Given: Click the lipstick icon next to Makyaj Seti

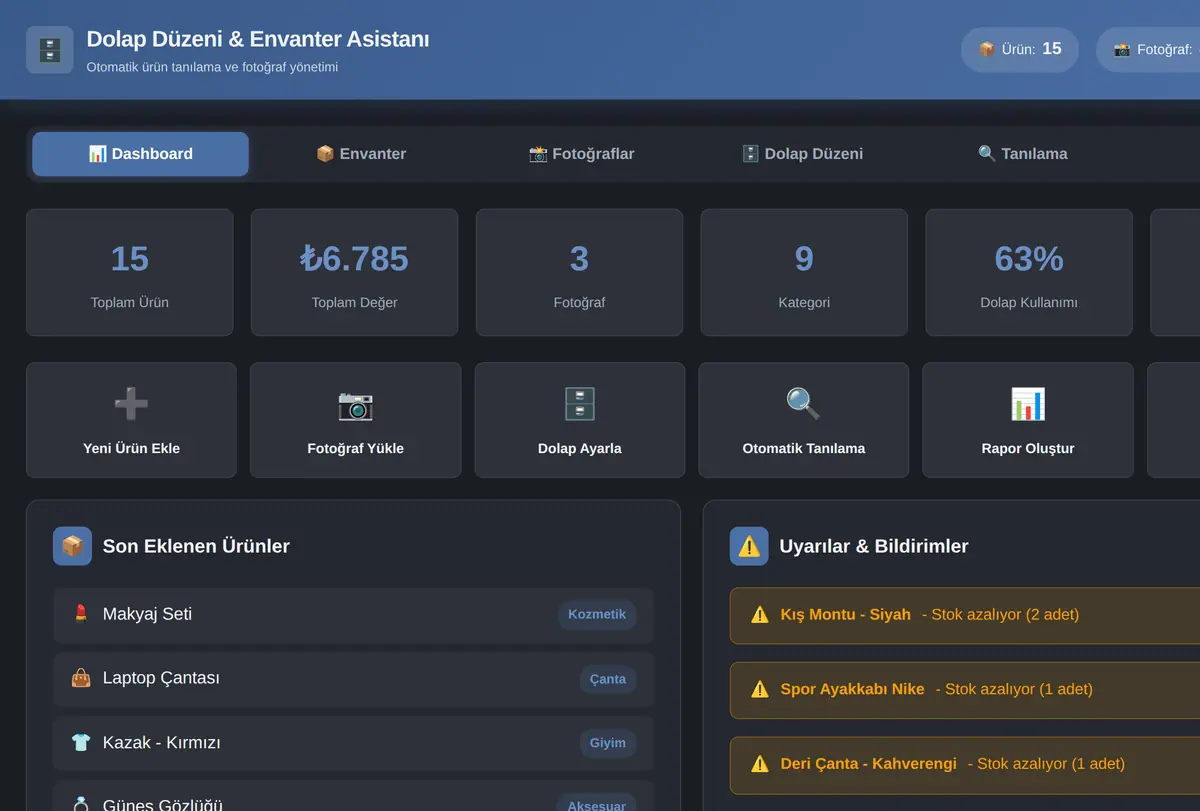Looking at the screenshot, I should click(81, 614).
